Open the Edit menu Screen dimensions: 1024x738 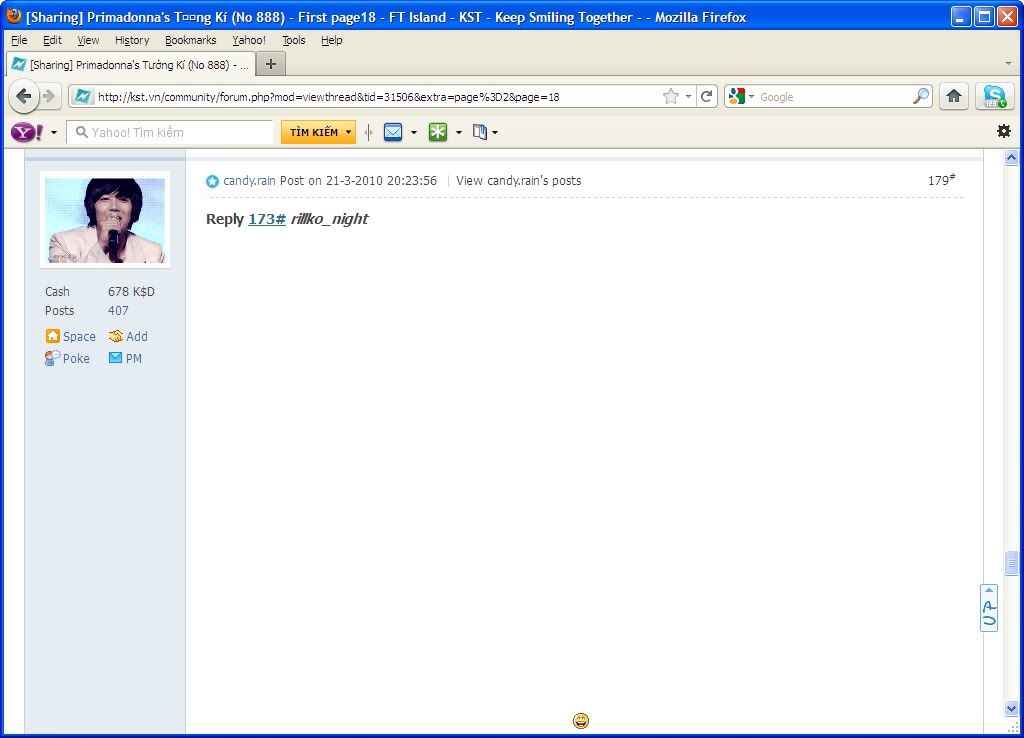tap(52, 40)
